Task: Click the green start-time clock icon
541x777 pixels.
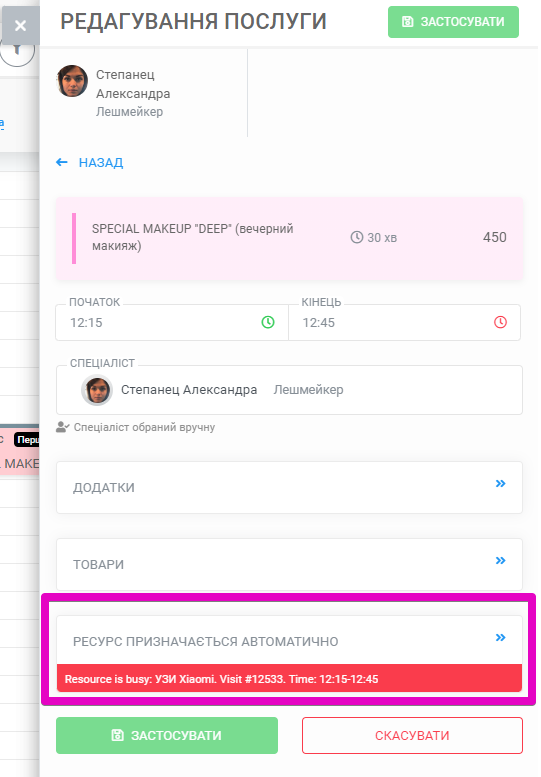Action: coord(268,322)
